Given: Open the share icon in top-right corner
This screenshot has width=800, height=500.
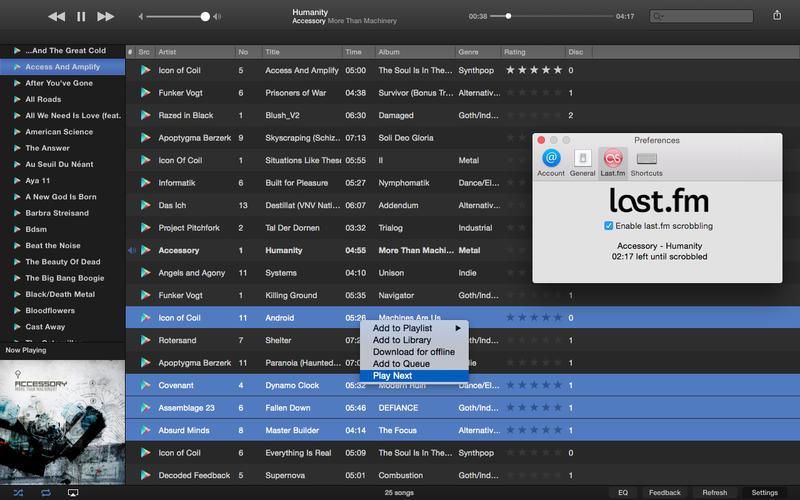Looking at the screenshot, I should click(777, 15).
